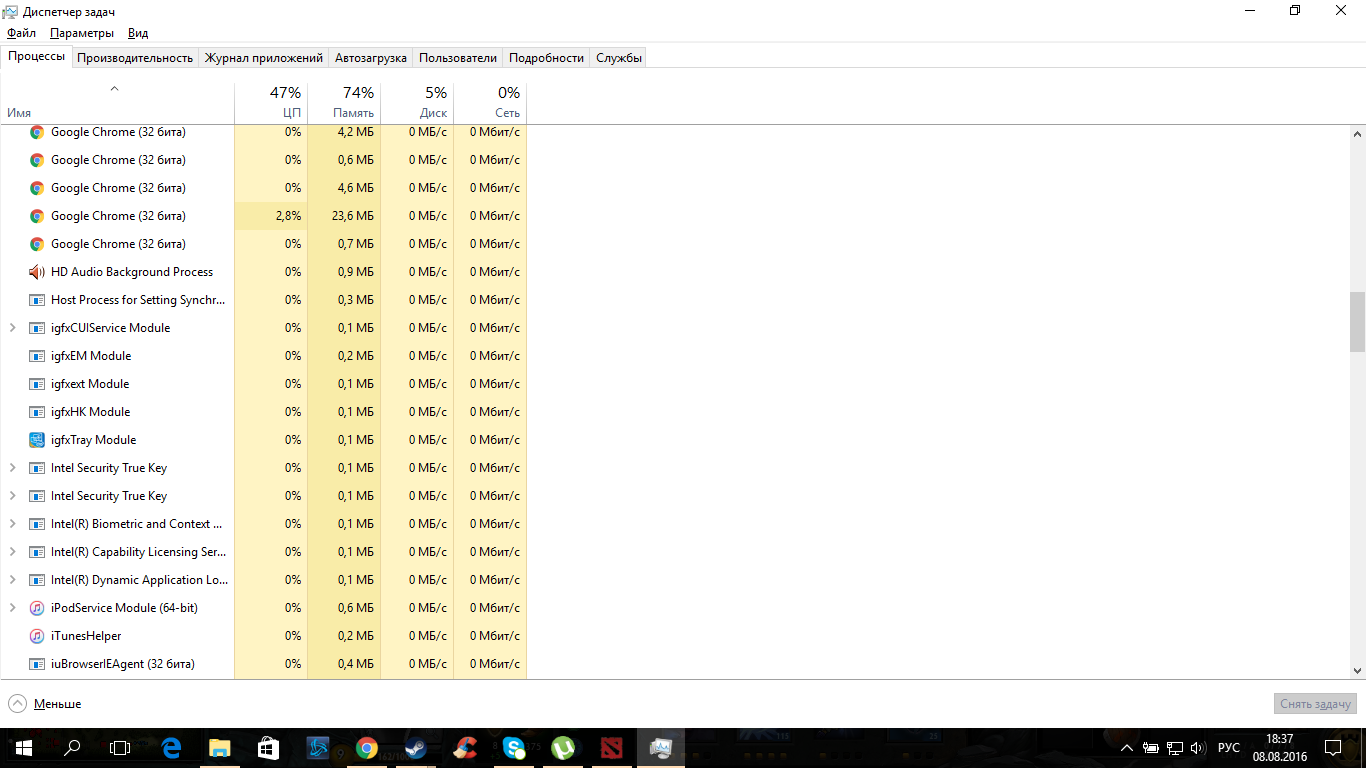Sort processes by the ЦП column
This screenshot has height=768, width=1366.
pyautogui.click(x=271, y=102)
